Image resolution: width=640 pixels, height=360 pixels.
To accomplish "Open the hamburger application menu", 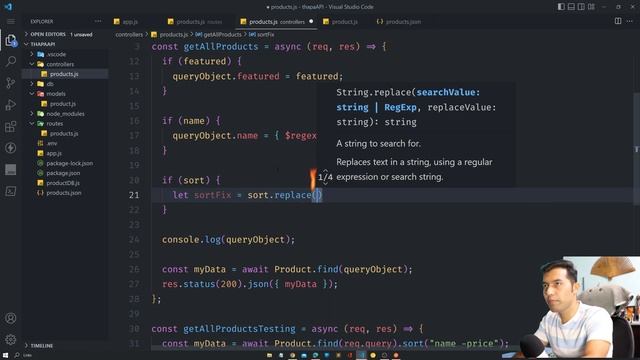I will pos(11,21).
